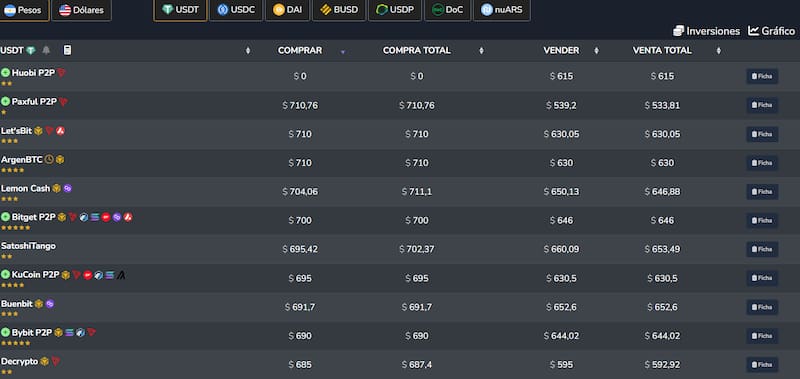Screen dimensions: 800x379
Task: Click SatoshiTango vender price $ 660,09
Action: pos(561,249)
